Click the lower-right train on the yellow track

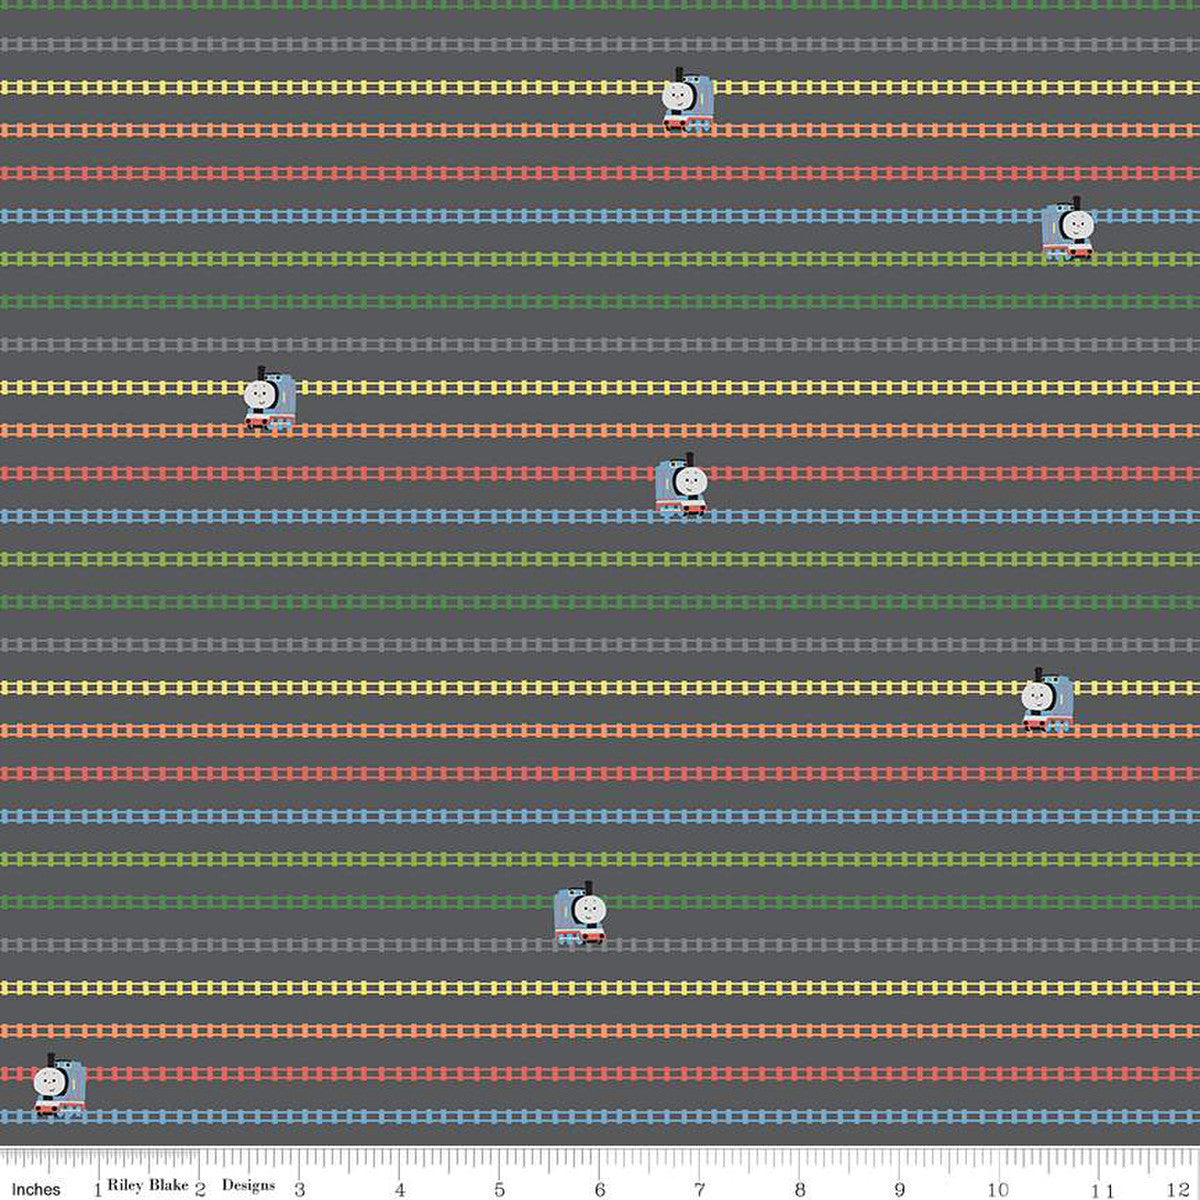1049,700
